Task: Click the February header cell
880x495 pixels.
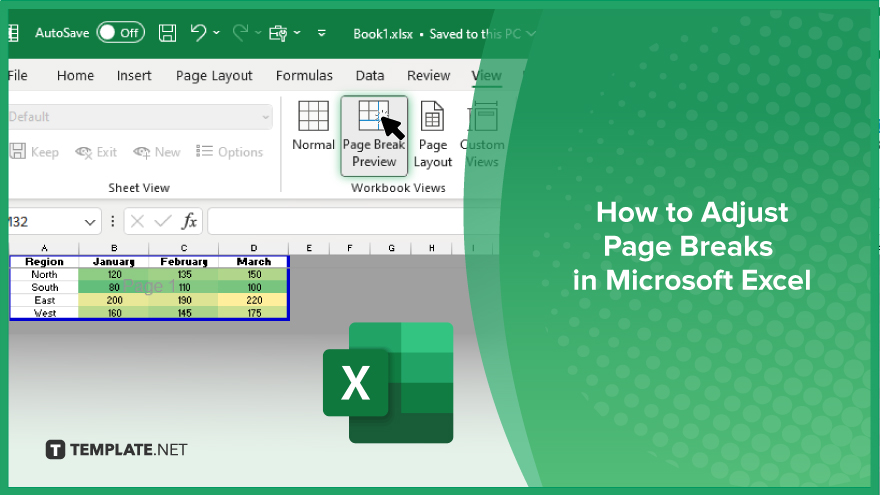Action: pos(184,262)
